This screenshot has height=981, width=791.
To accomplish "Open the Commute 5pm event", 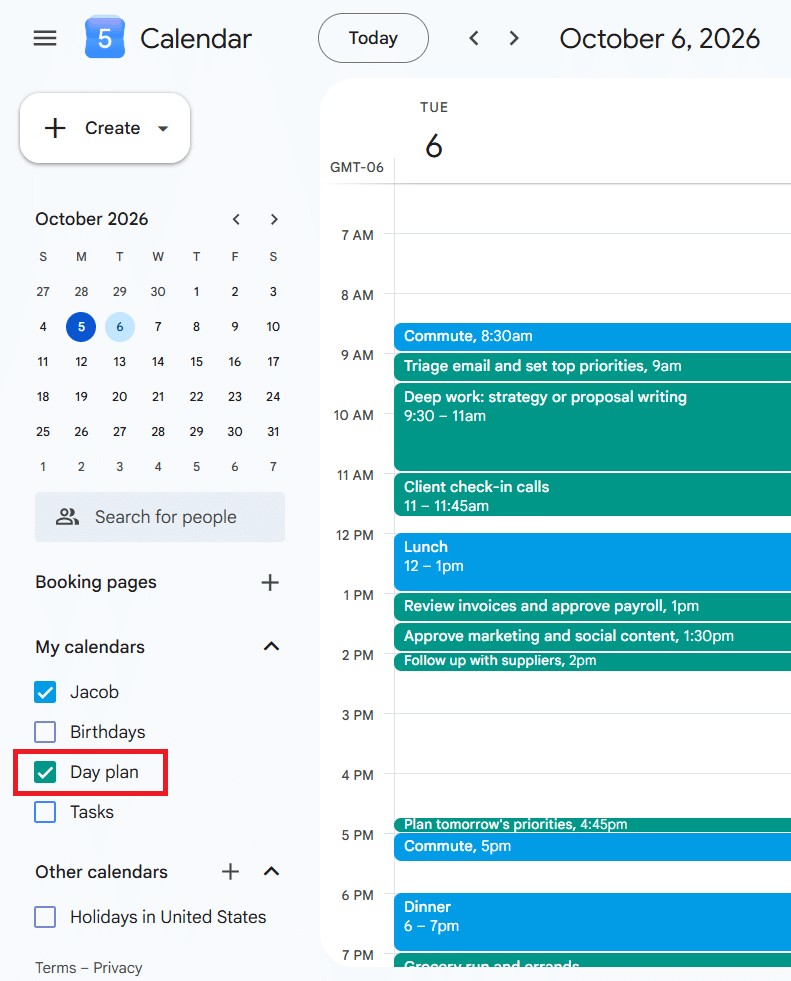I will (592, 846).
